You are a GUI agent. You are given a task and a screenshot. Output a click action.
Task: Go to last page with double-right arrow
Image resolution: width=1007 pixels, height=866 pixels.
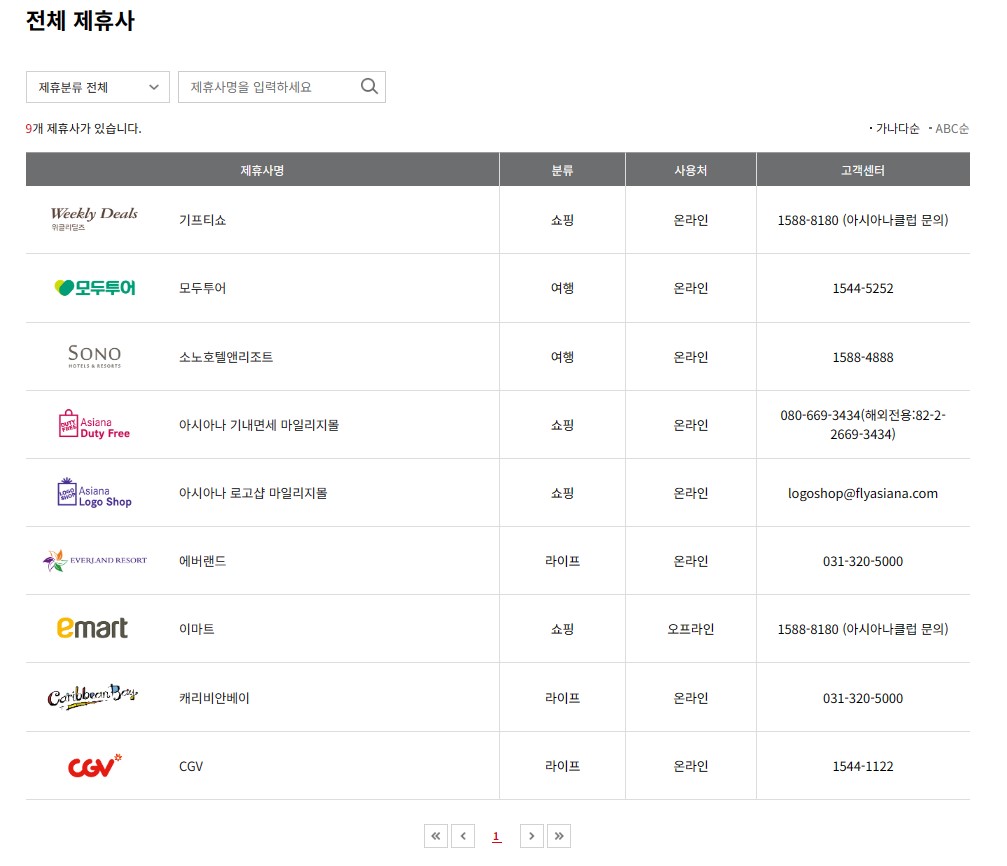tap(559, 836)
